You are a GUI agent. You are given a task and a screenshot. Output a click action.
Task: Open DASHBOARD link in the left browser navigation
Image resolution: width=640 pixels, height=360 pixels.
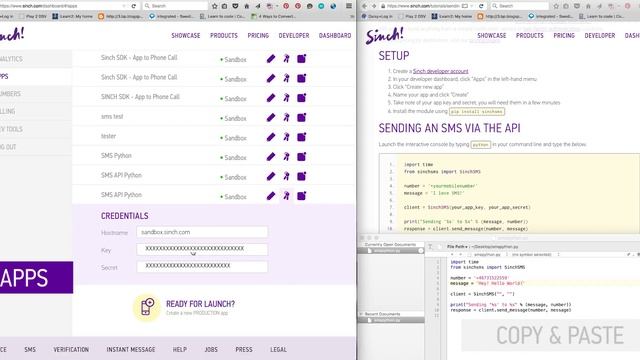[x=335, y=36]
